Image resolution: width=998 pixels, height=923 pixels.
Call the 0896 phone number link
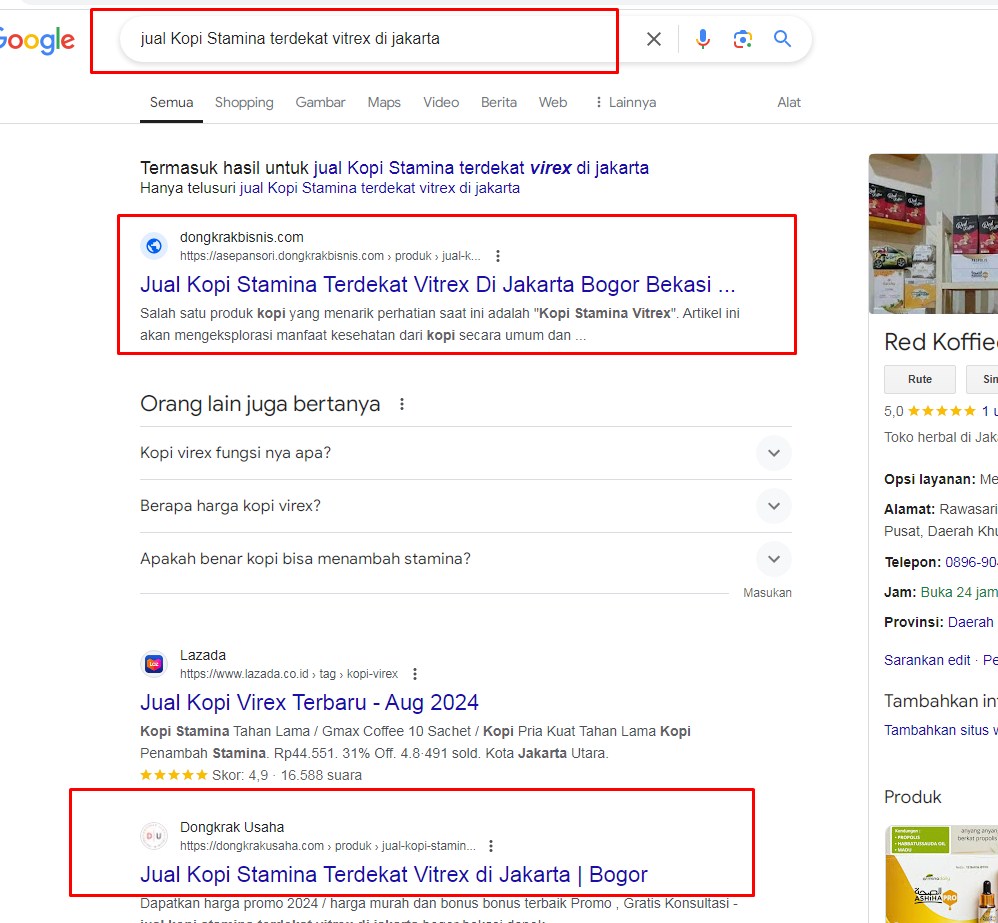(x=971, y=562)
